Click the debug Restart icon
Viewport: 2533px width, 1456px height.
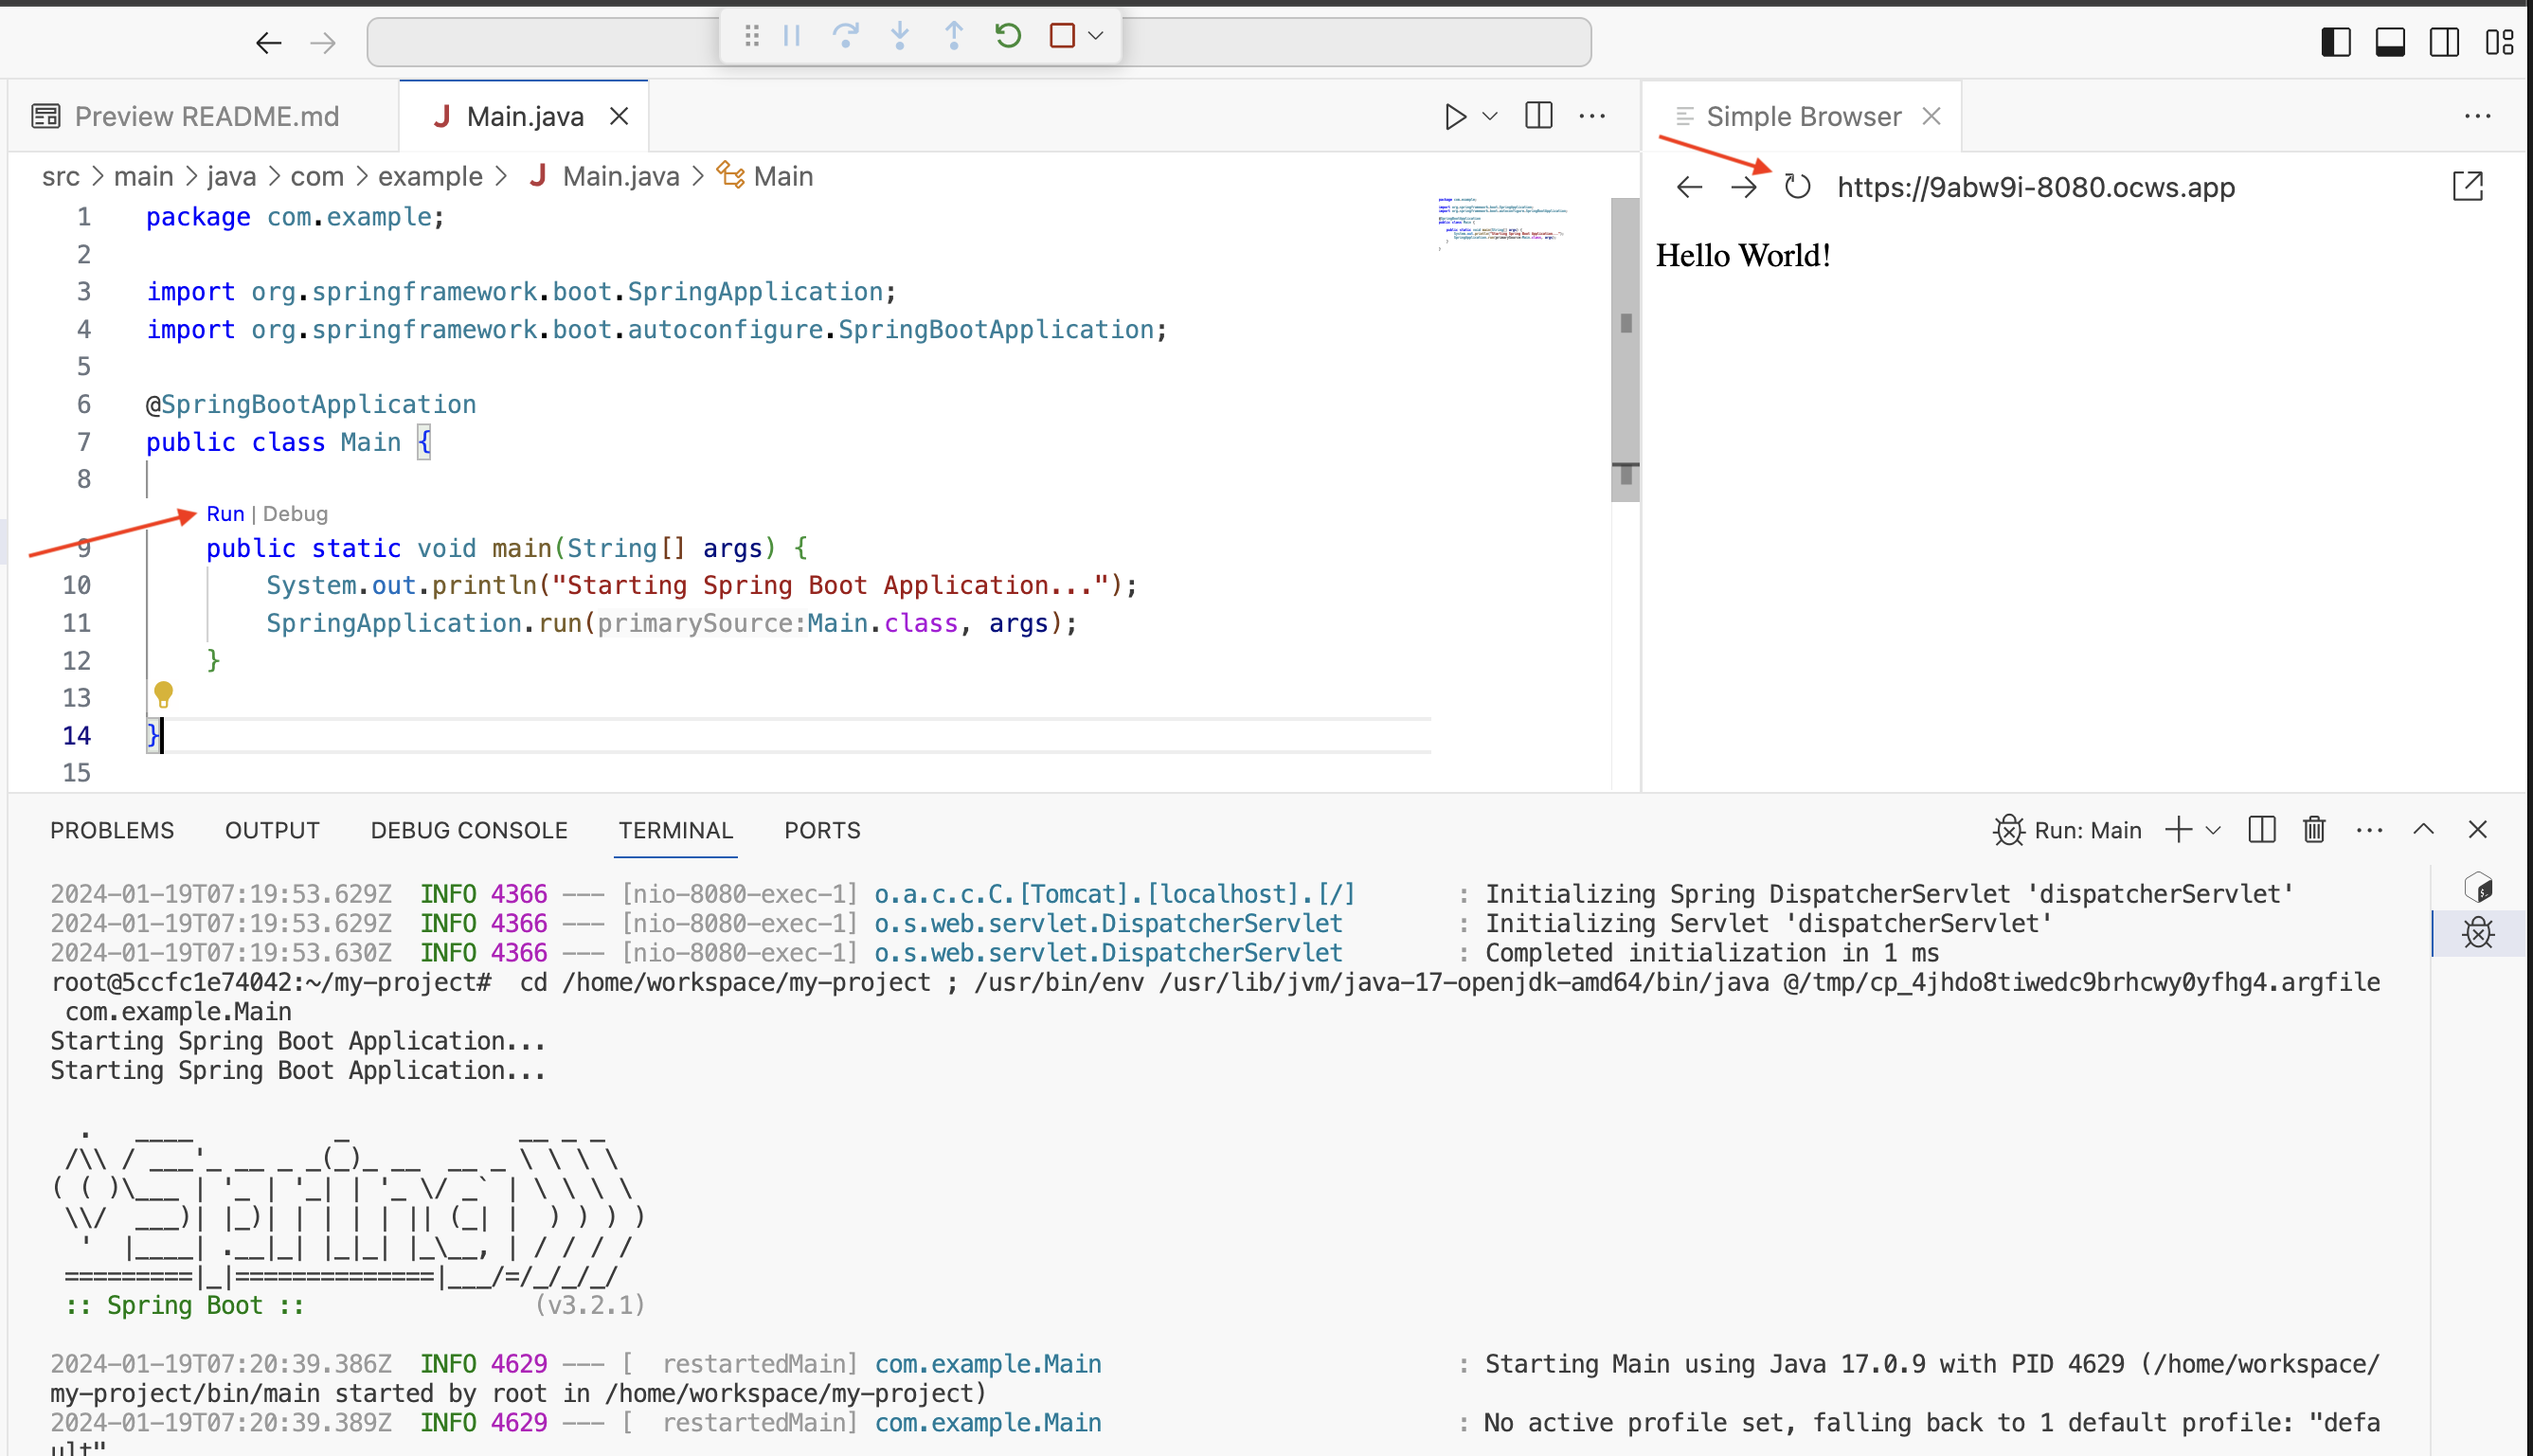1007,37
